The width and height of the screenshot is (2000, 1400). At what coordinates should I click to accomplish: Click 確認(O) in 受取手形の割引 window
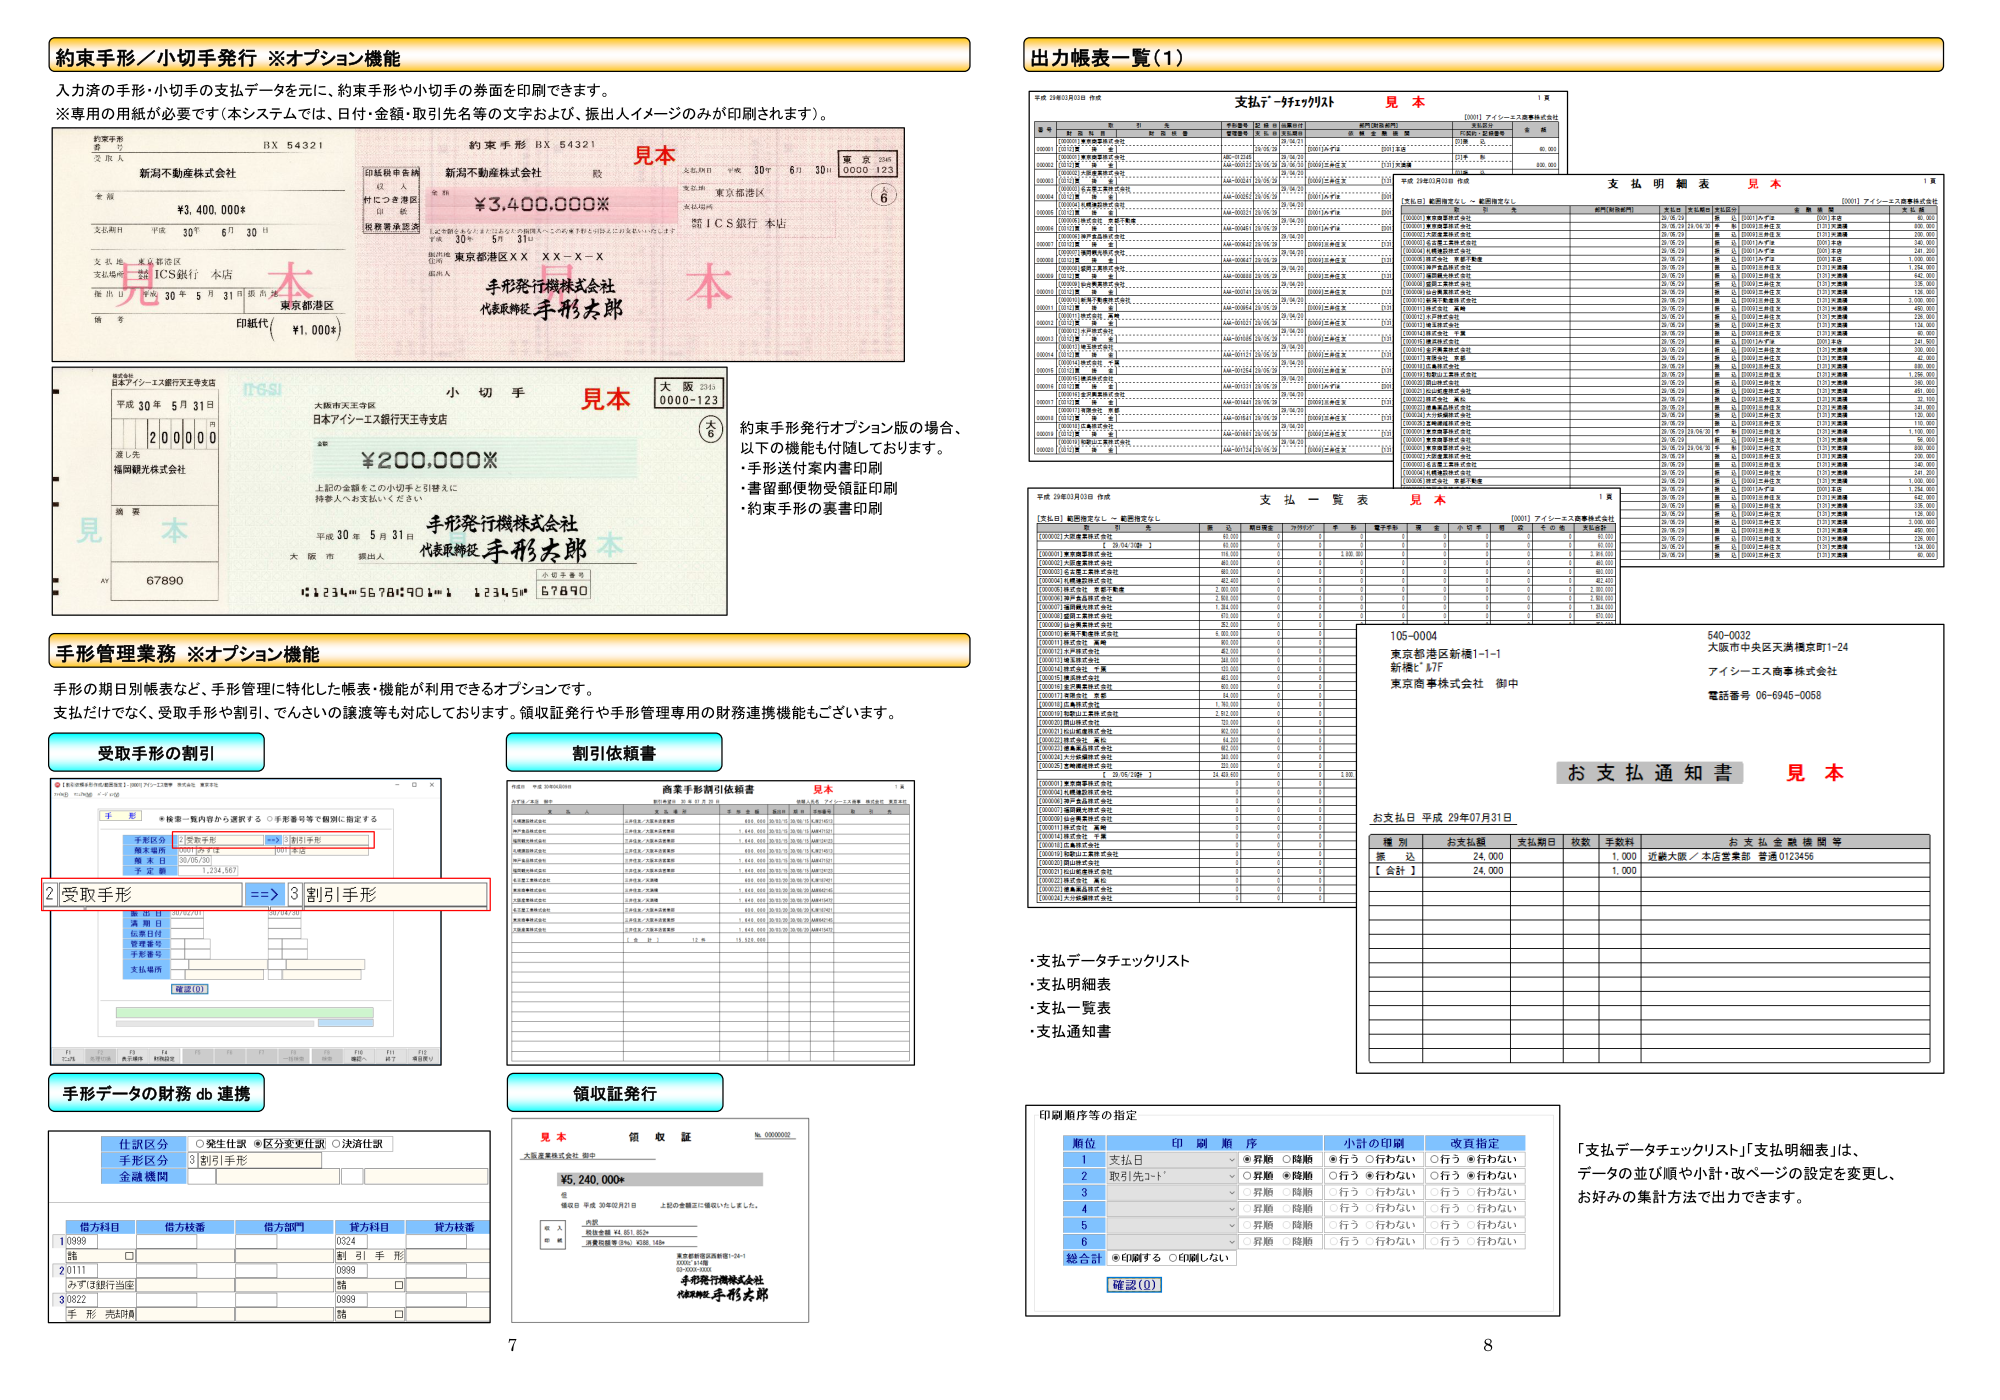point(190,989)
